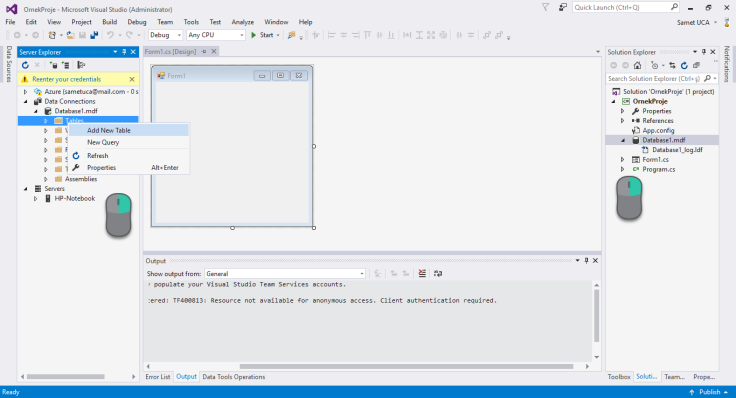736x398 pixels.
Task: Refresh the Server Explorer tree
Action: click(25, 65)
